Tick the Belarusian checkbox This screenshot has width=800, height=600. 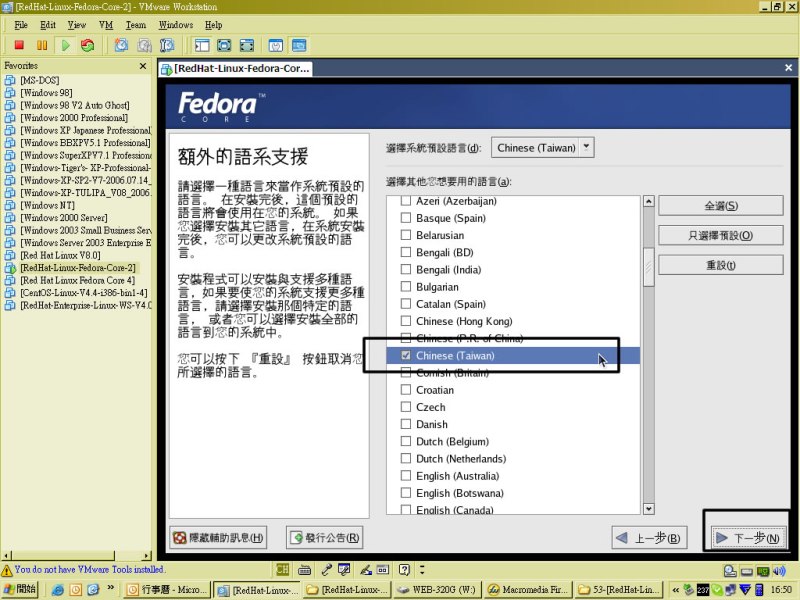click(406, 235)
